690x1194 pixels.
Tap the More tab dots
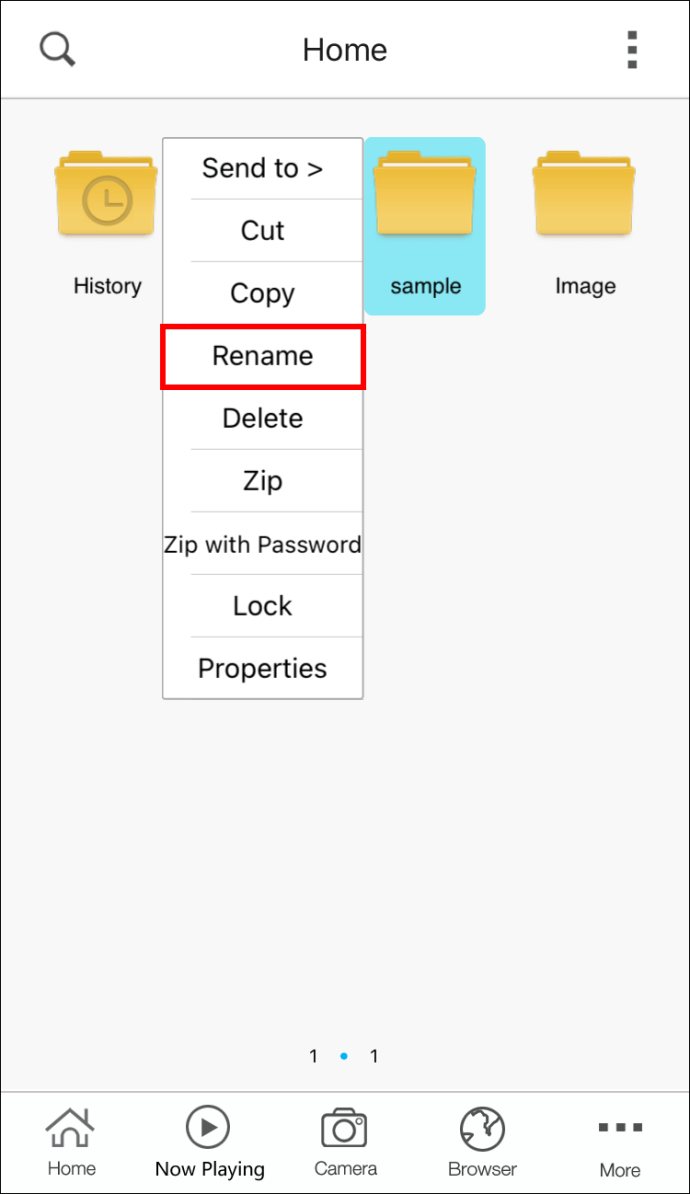(620, 1129)
